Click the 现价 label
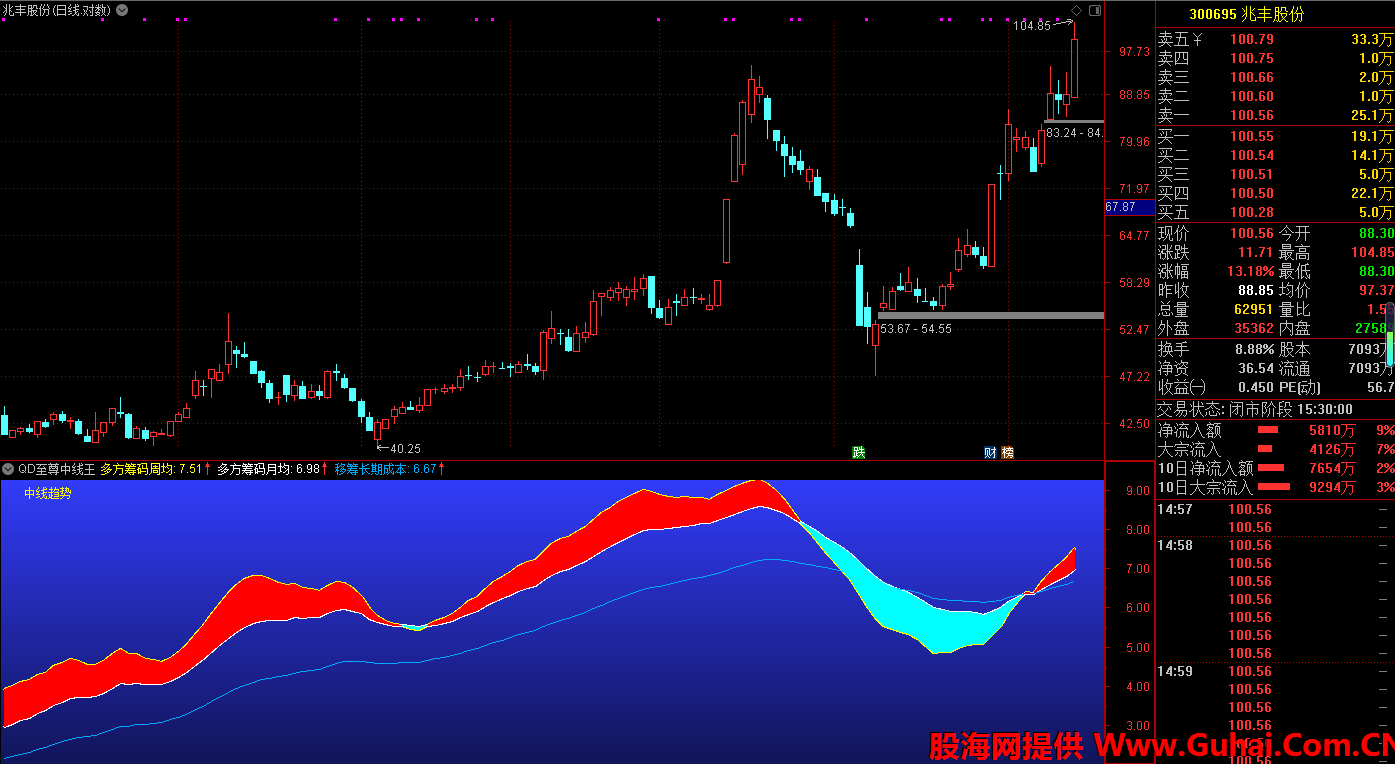The height and width of the screenshot is (764, 1395). tap(1174, 233)
